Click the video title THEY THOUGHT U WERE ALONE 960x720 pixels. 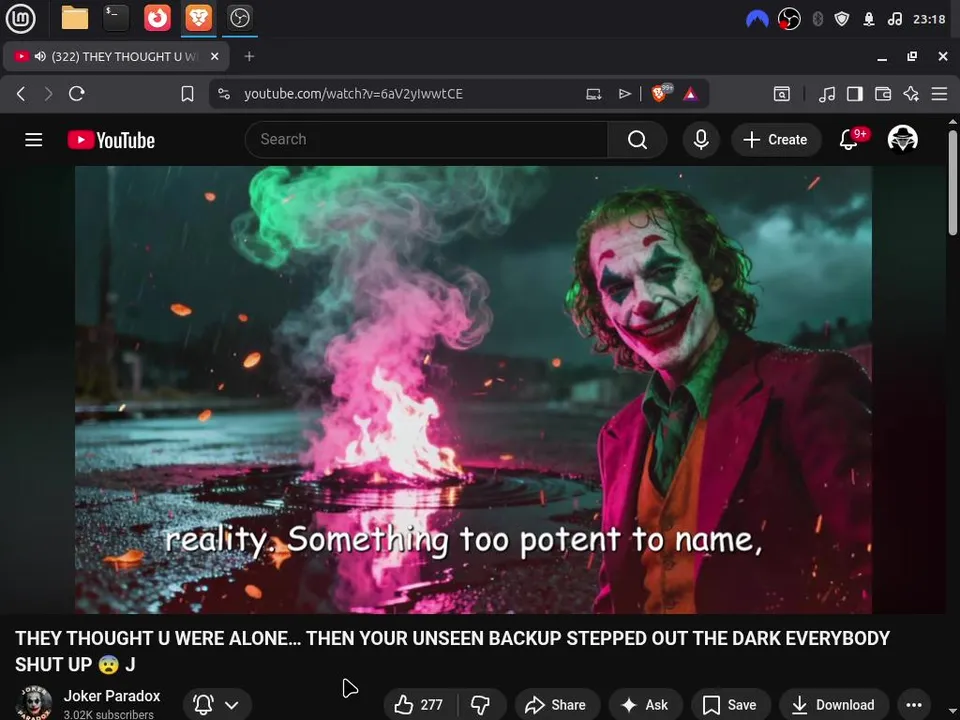(452, 651)
